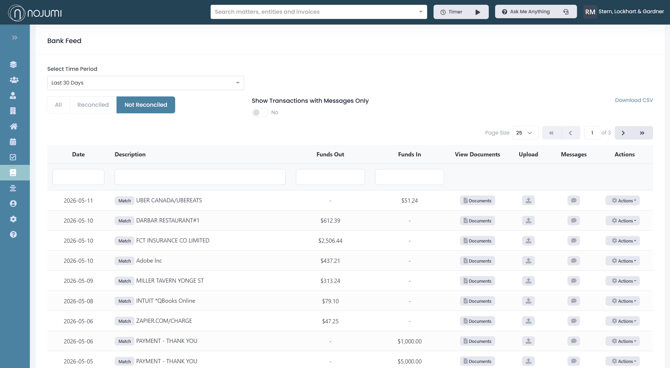
Task: Open the settings gear sidebar icon
Action: point(13,219)
